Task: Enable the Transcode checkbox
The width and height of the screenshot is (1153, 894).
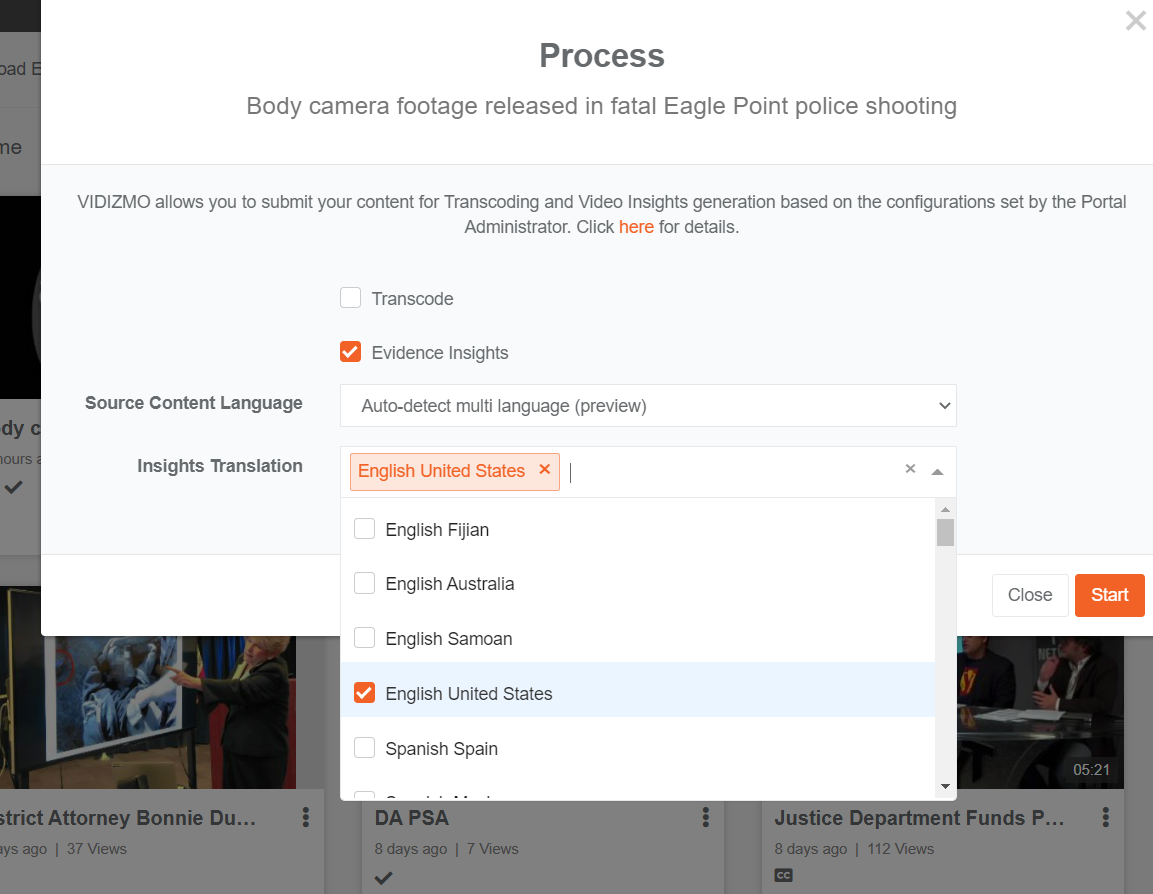Action: (350, 298)
